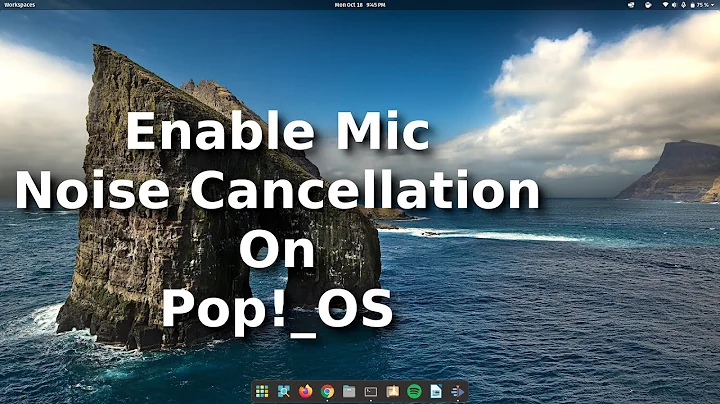The width and height of the screenshot is (720, 404).
Task: Click the speaker volume icon
Action: [674, 5]
